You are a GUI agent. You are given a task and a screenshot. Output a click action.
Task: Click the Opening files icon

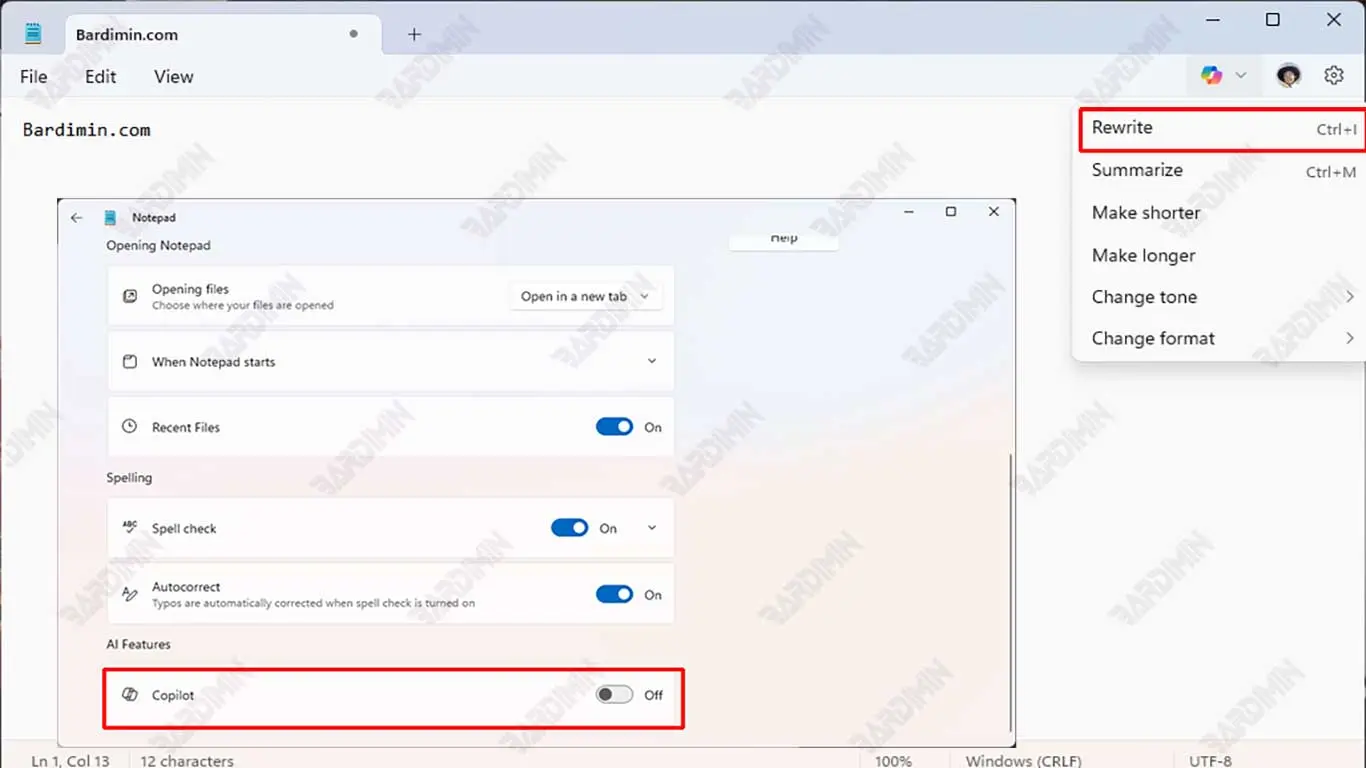click(x=130, y=296)
